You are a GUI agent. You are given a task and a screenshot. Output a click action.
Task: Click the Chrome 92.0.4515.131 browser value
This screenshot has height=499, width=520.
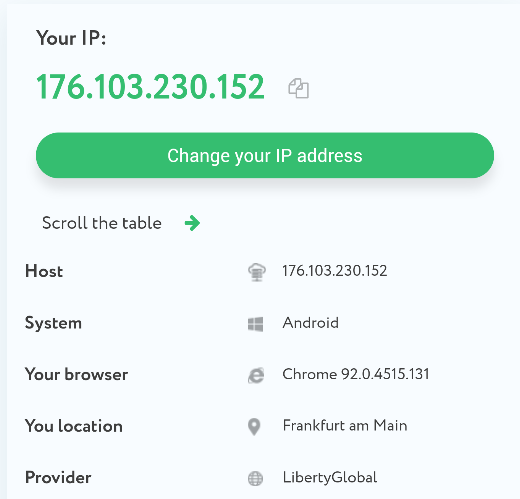[x=356, y=374]
